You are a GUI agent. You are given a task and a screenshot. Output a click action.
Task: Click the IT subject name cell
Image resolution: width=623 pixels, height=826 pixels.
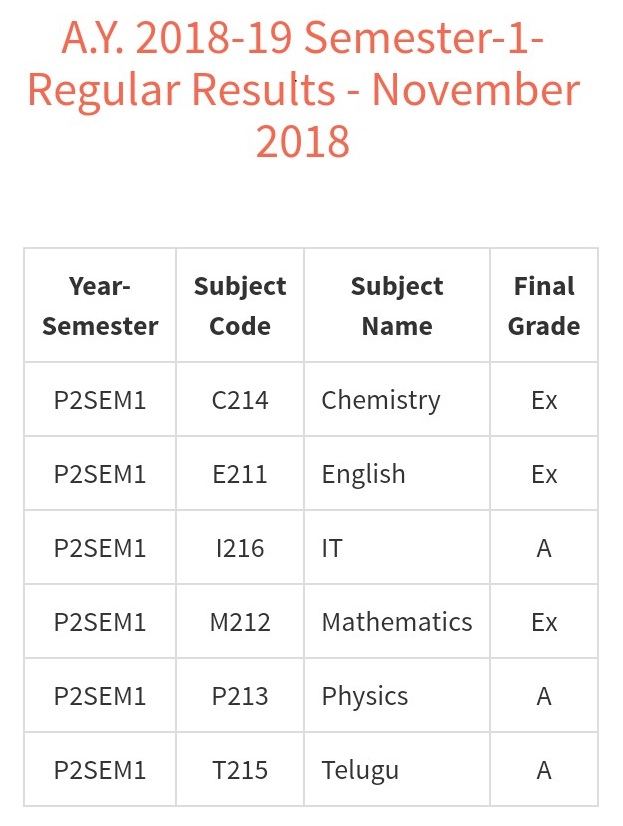(x=397, y=548)
